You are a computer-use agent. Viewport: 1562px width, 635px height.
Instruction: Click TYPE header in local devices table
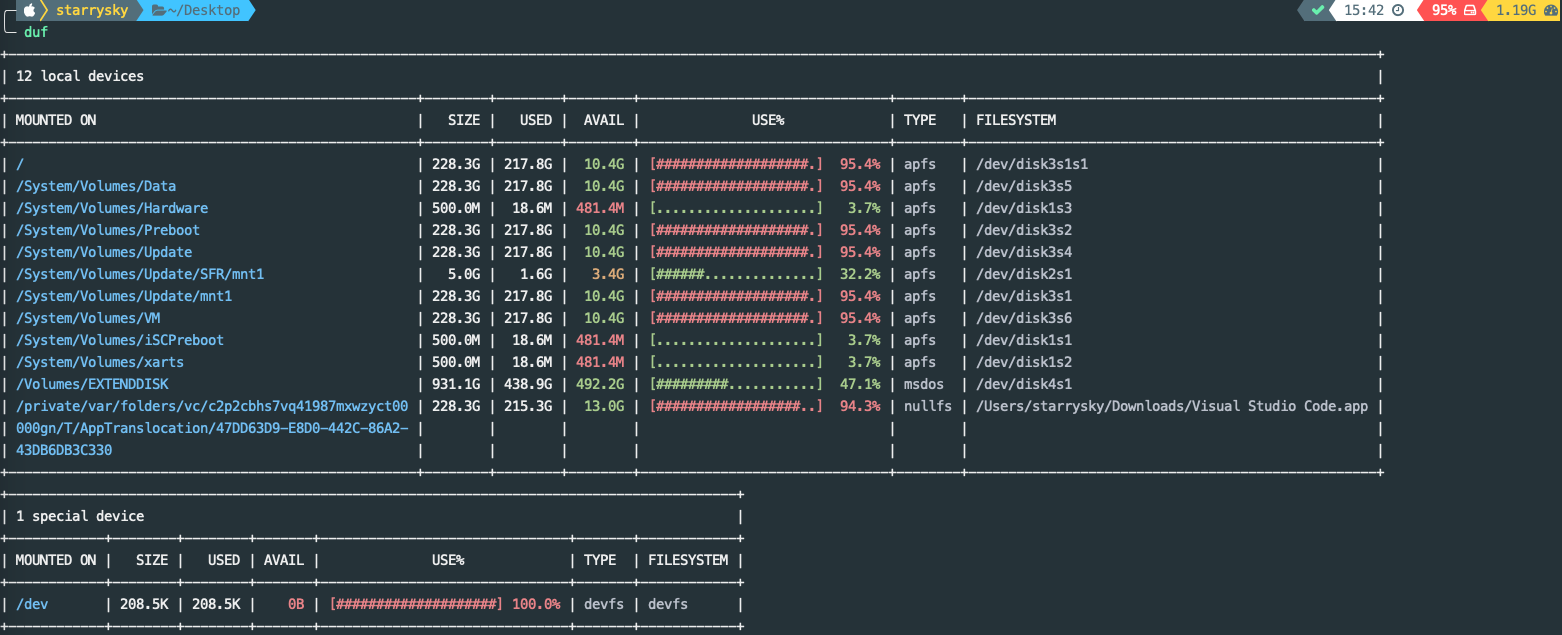coord(920,120)
